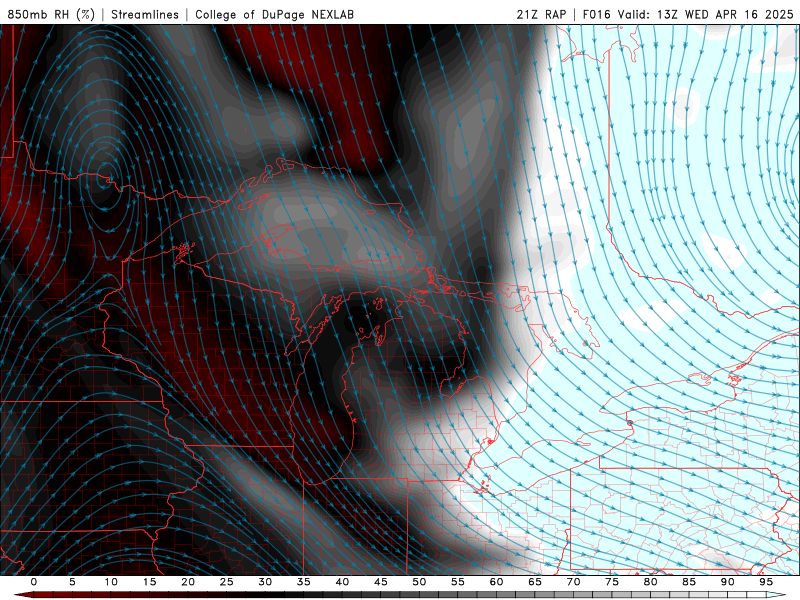
Task: Click the 90 value on the color scale
Action: 728,582
